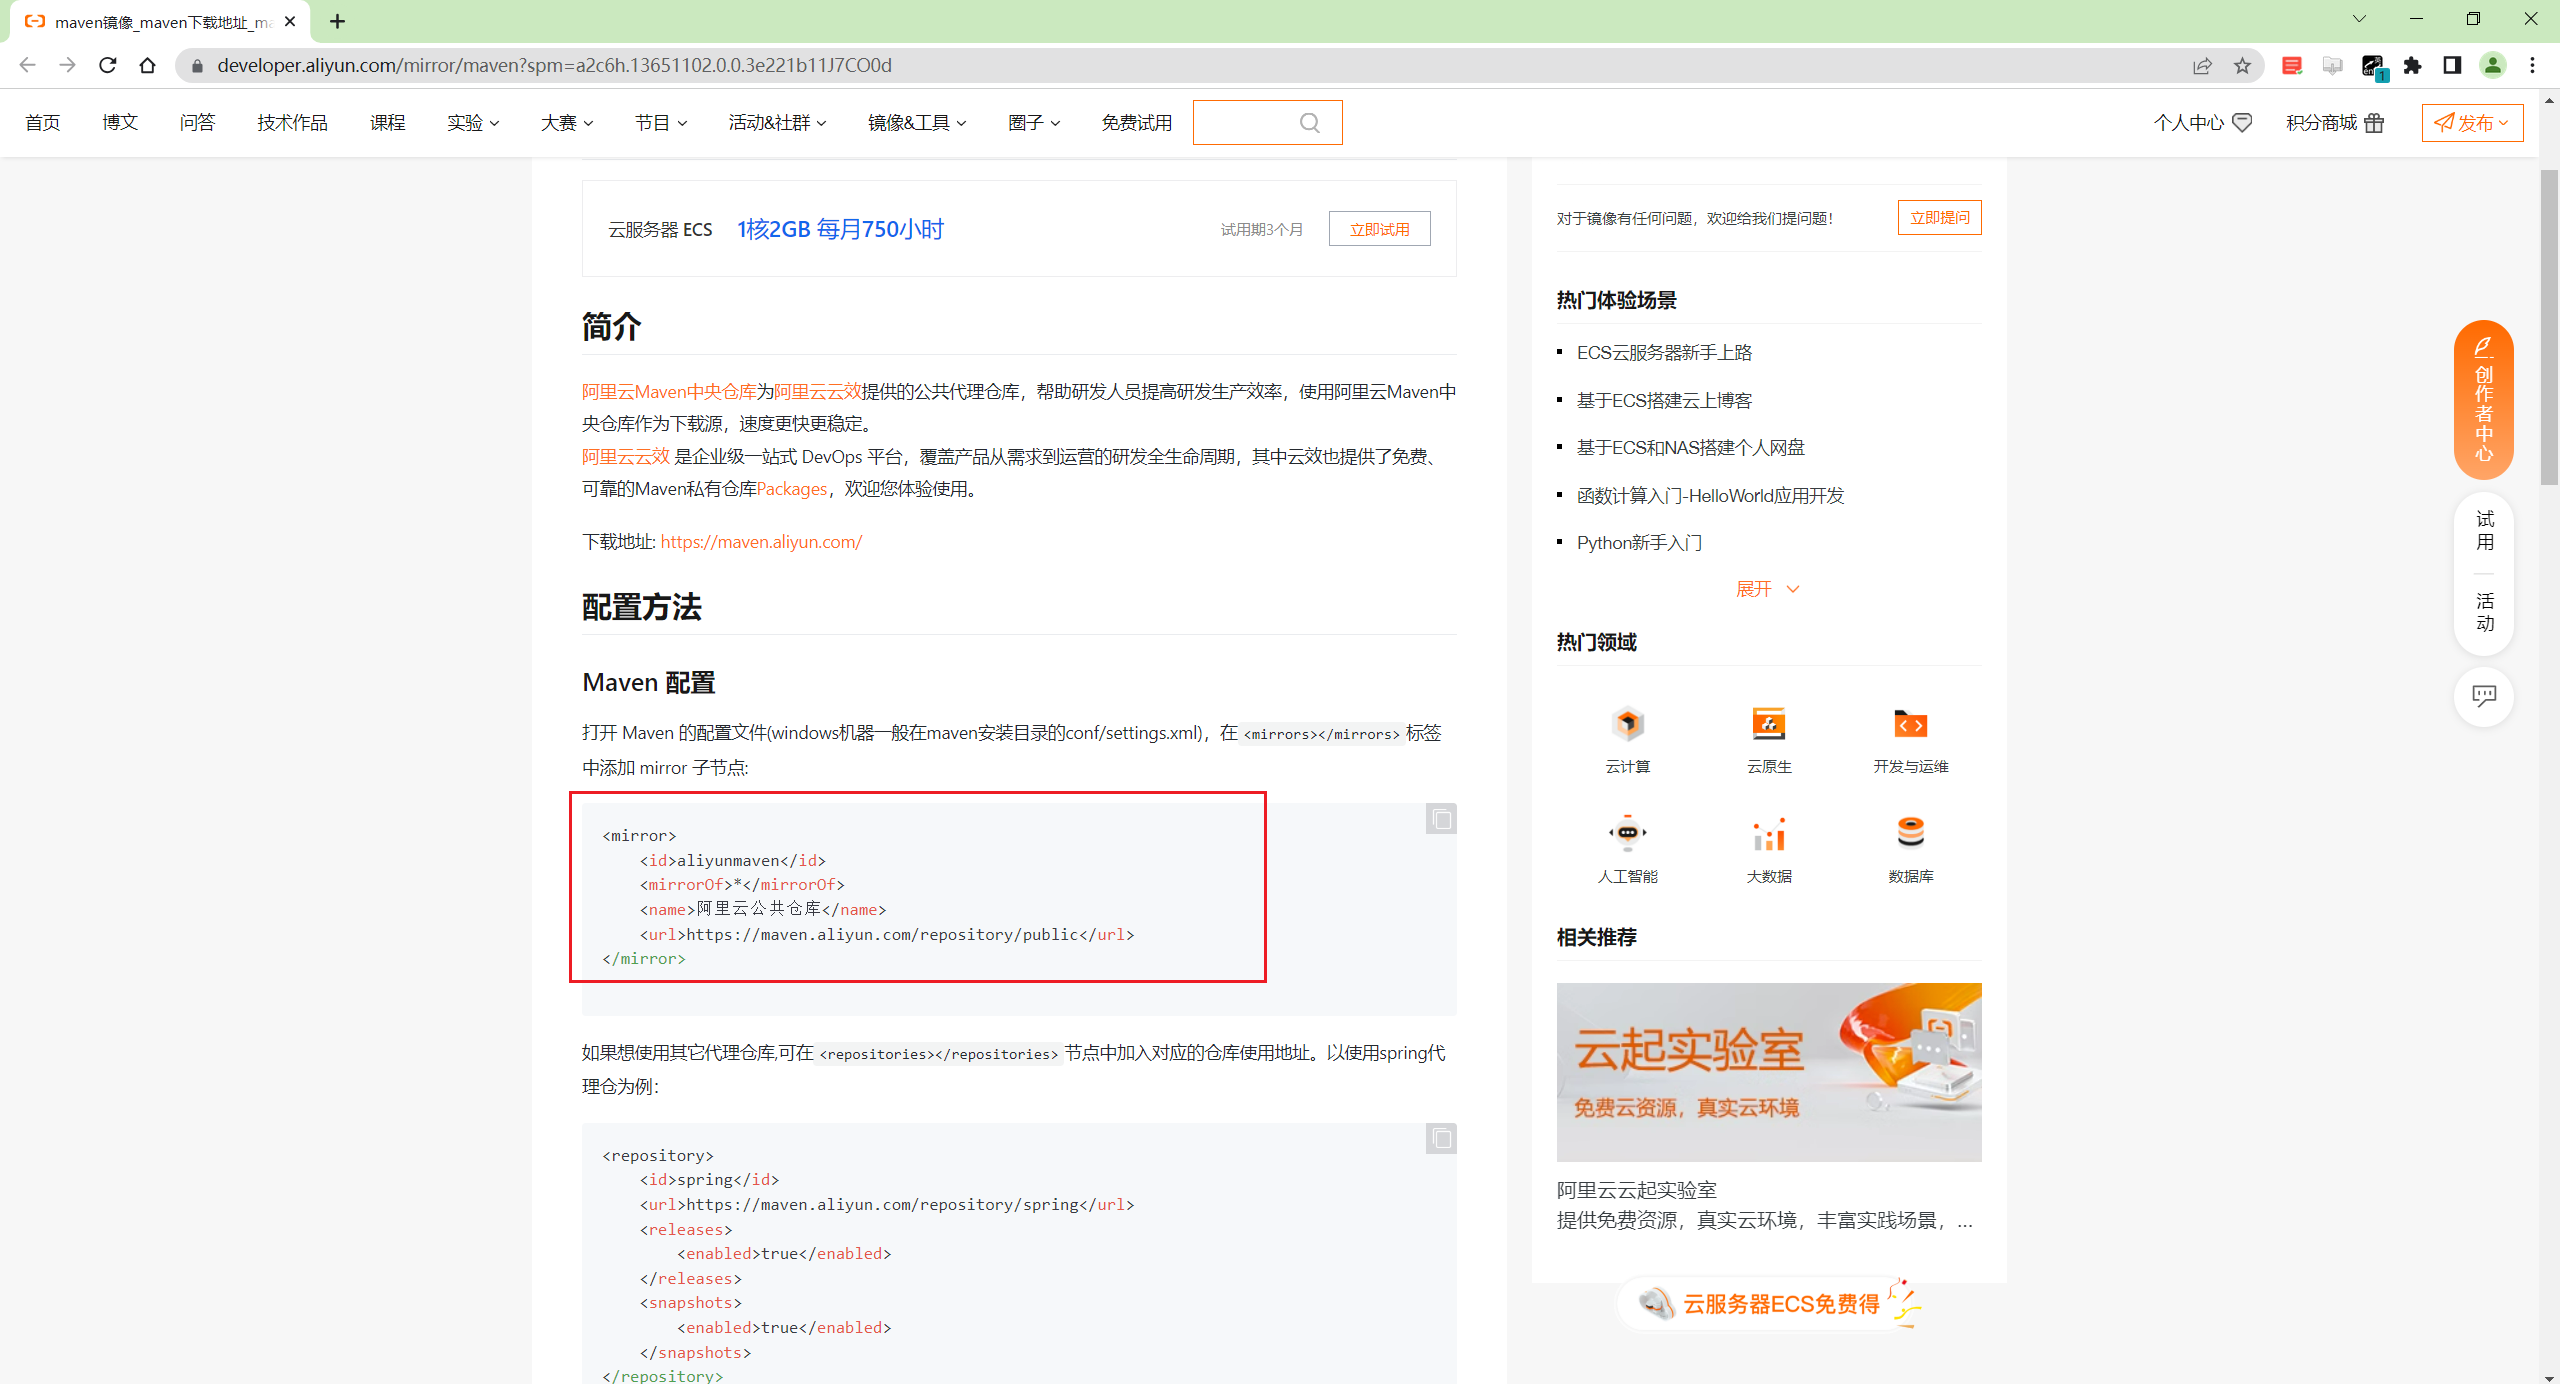Click the browser back arrow

point(27,65)
